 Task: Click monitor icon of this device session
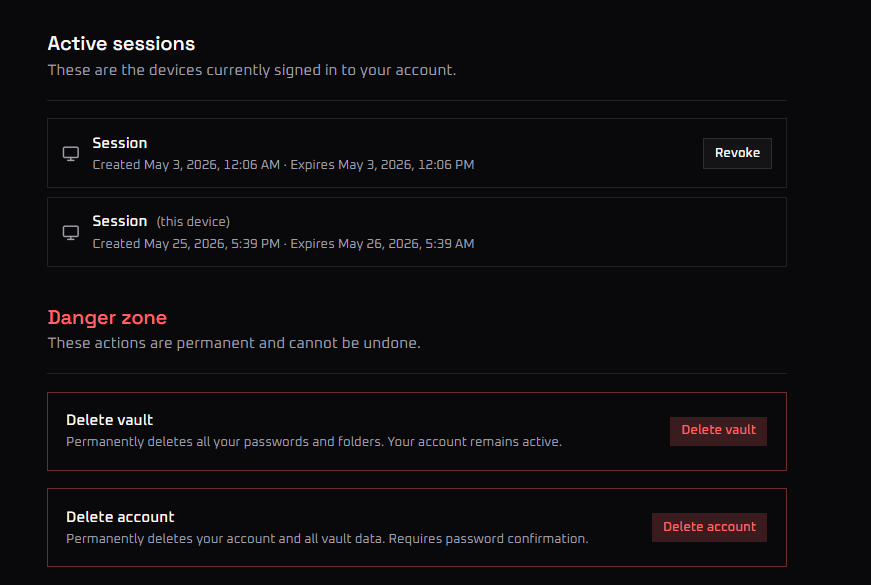point(71,232)
